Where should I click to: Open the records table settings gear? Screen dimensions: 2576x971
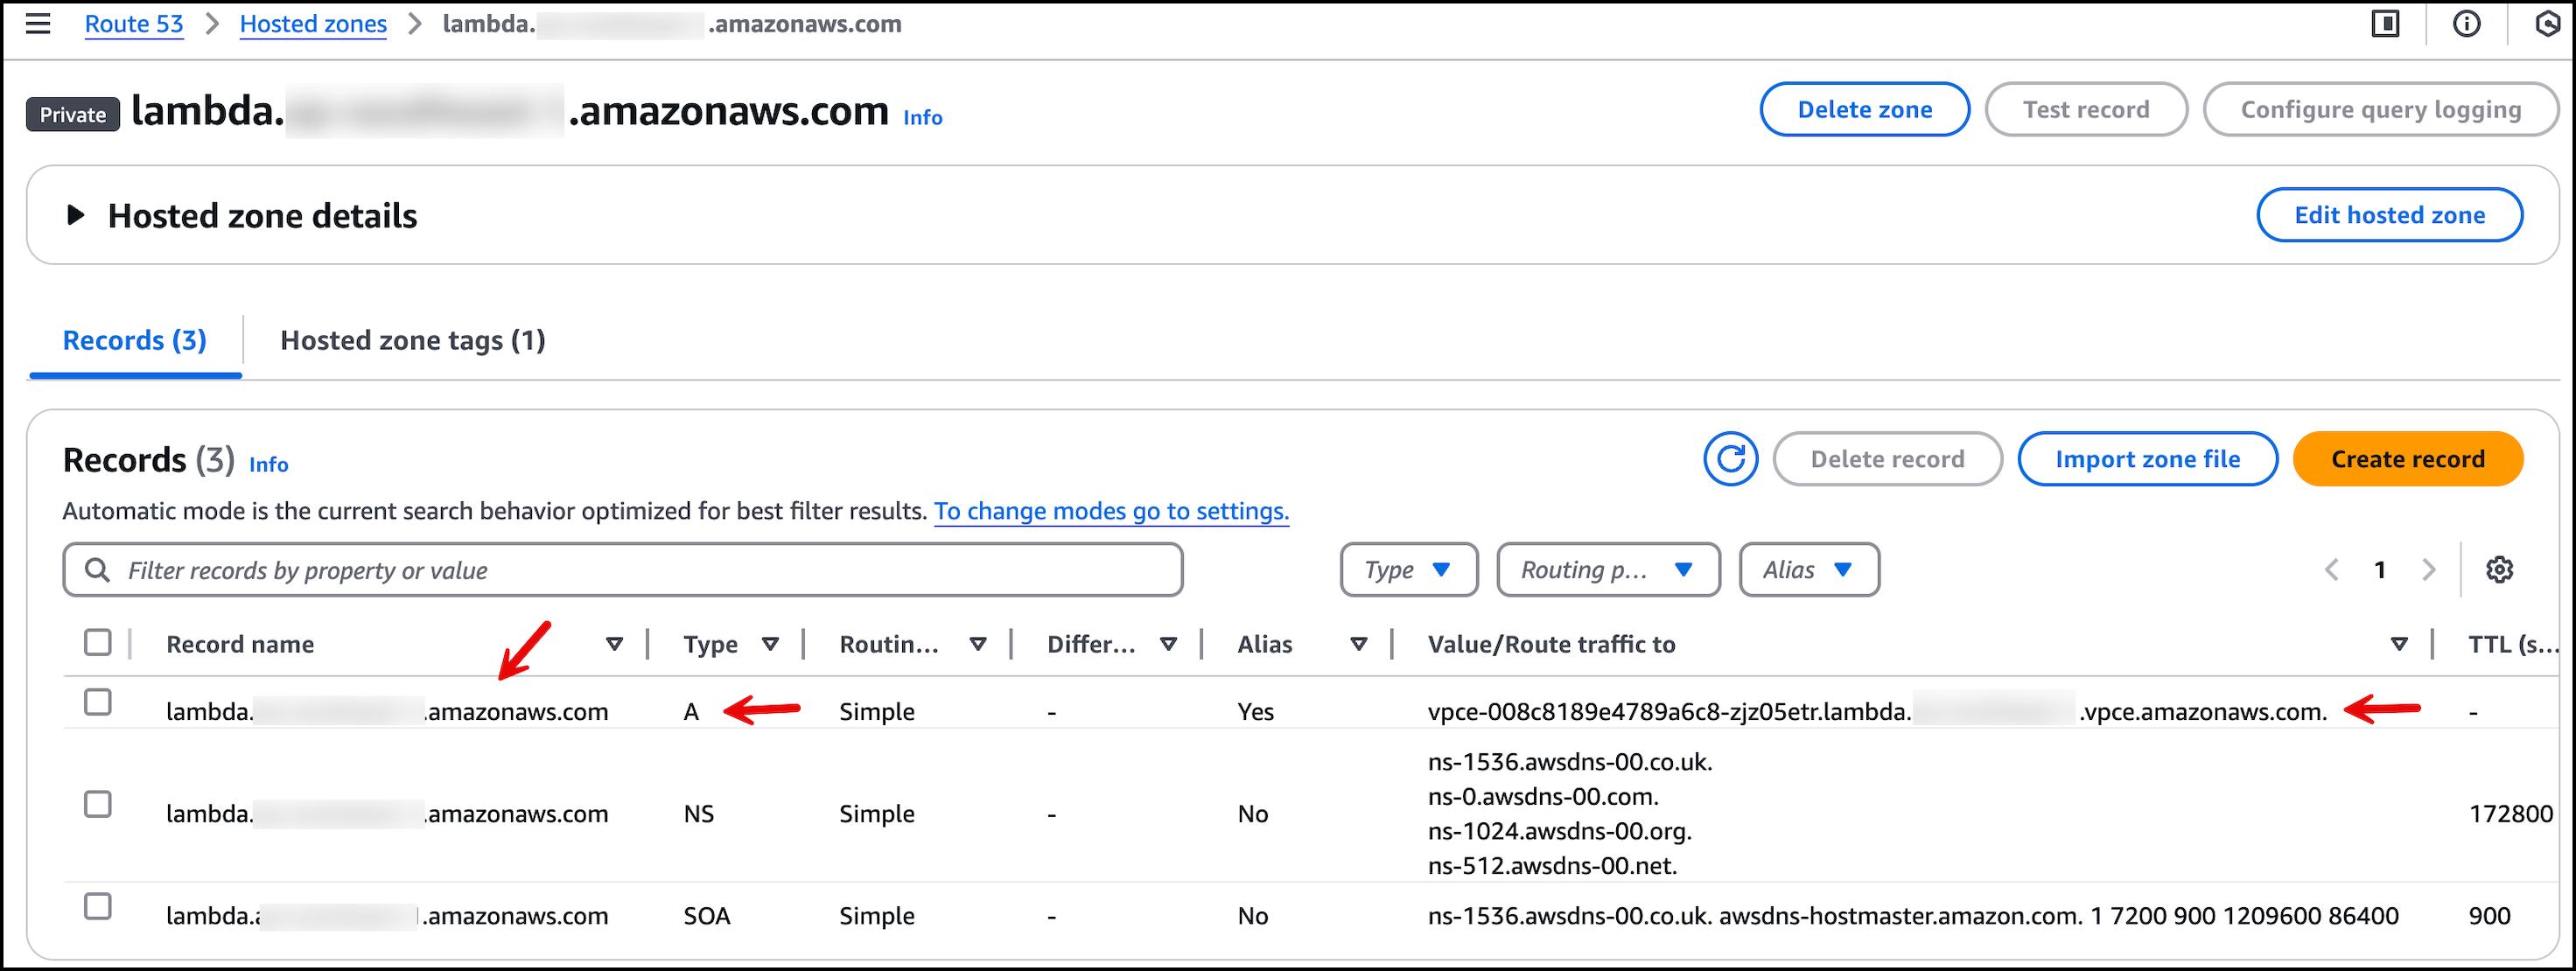tap(2500, 569)
